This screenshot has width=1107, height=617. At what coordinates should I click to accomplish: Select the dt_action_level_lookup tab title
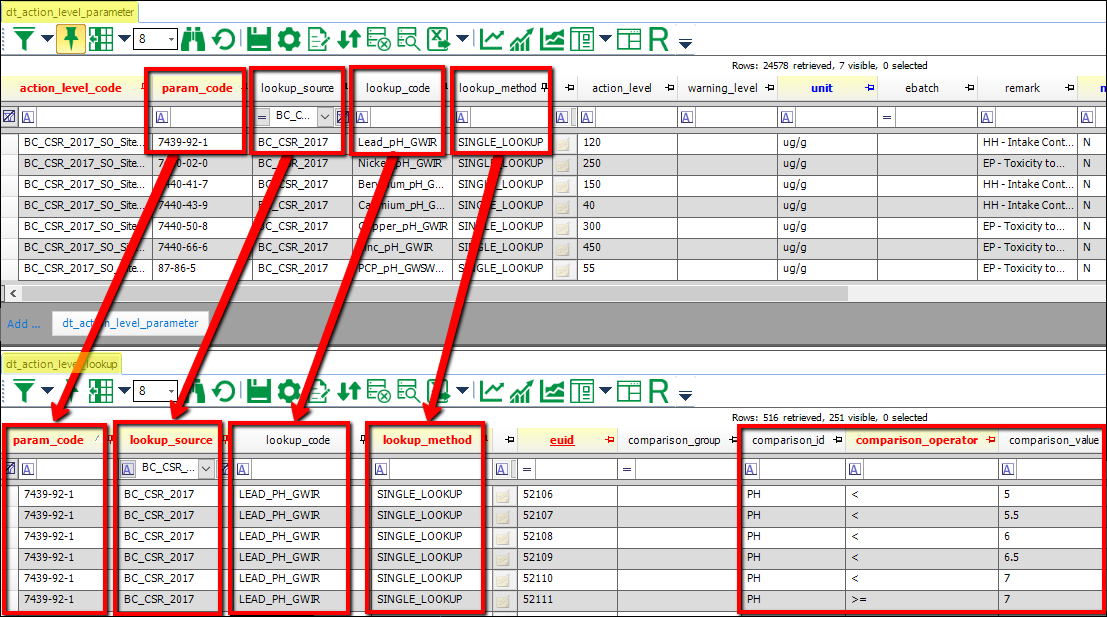pyautogui.click(x=62, y=363)
